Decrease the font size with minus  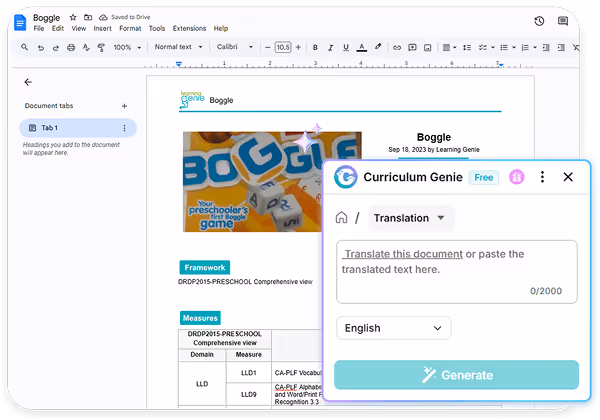[267, 47]
